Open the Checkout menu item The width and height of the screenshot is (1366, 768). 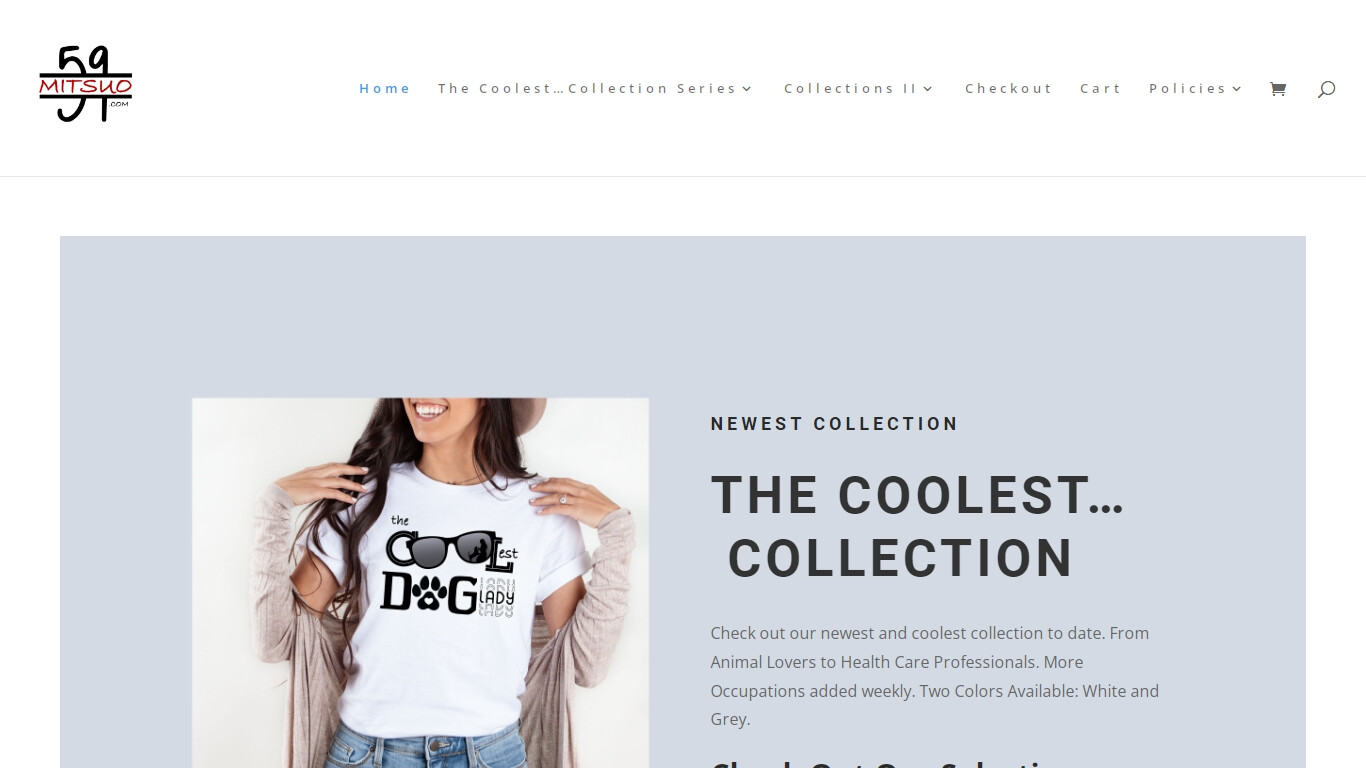click(1009, 88)
